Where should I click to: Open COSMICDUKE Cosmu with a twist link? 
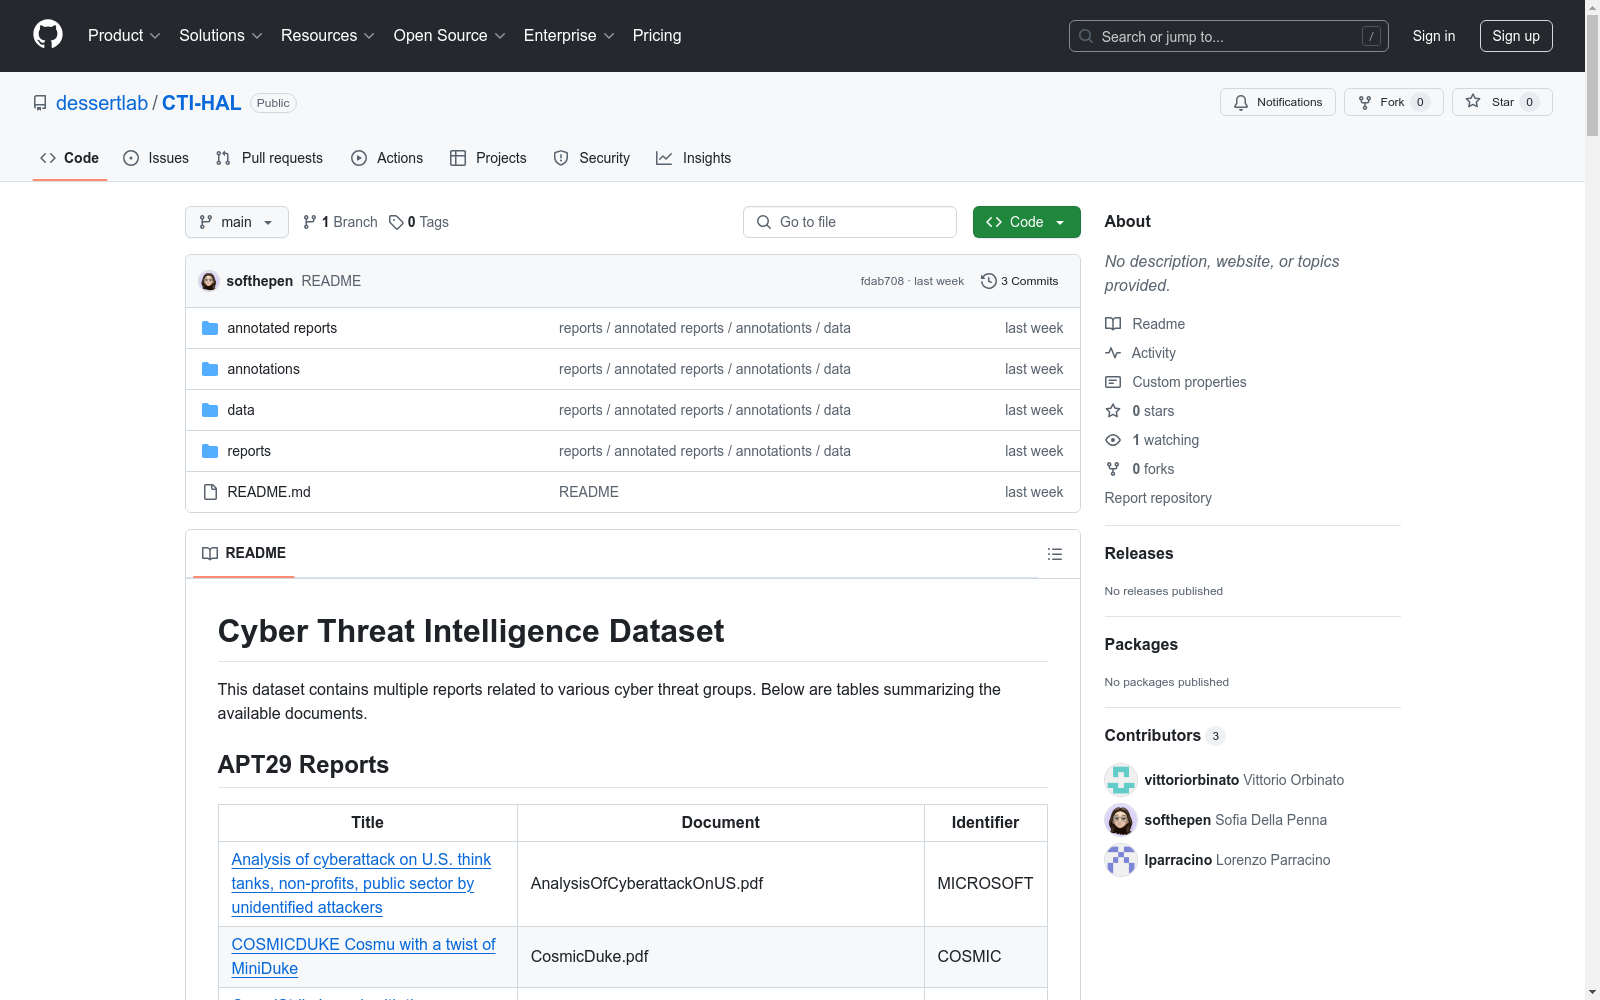point(363,956)
